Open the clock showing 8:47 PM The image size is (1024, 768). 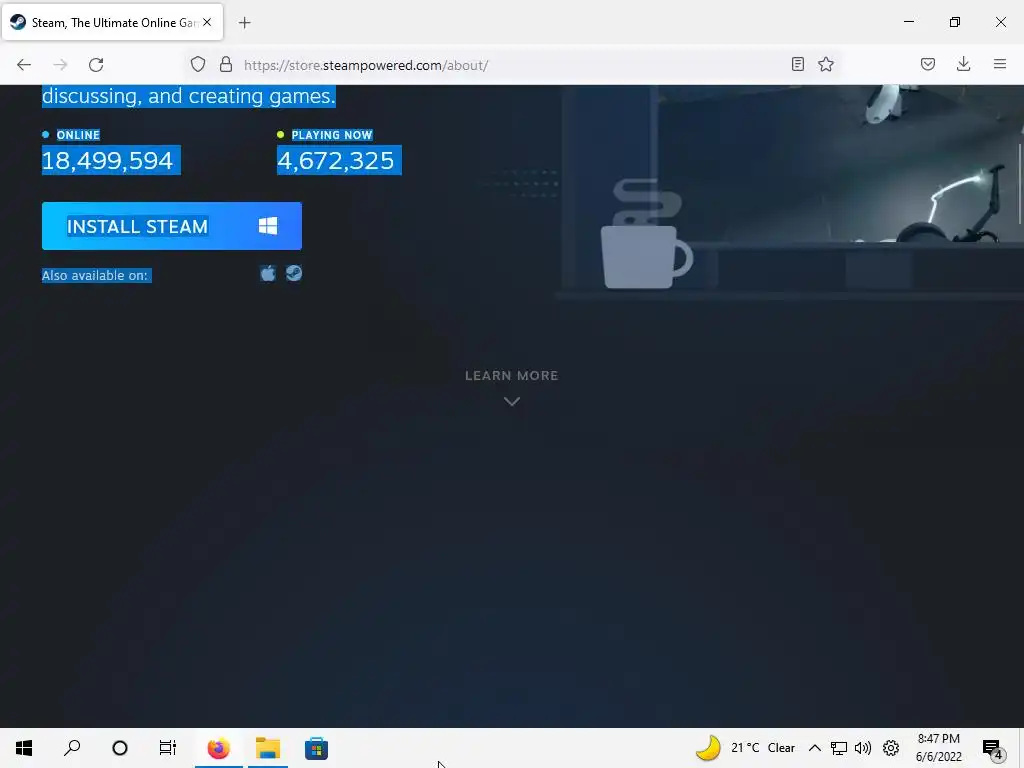point(938,748)
